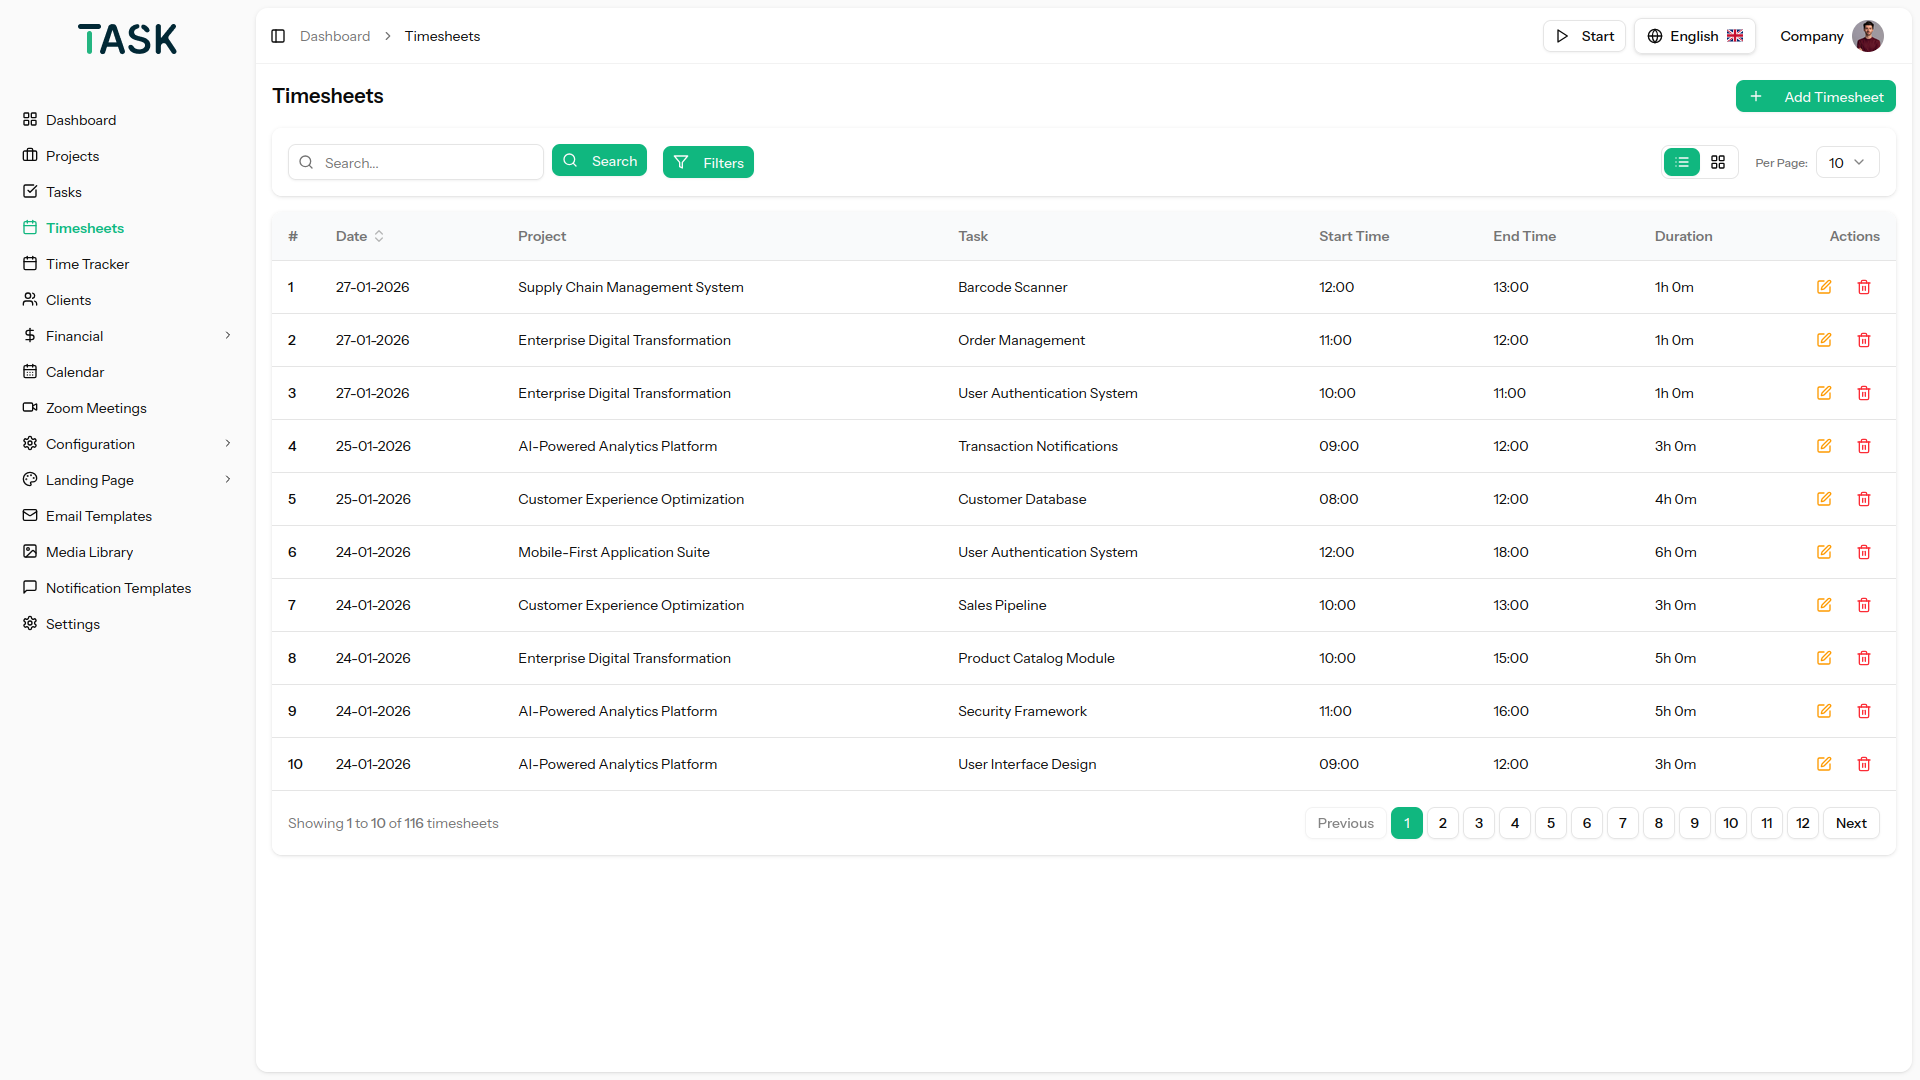Click edit icon for Sales Pipeline row
The height and width of the screenshot is (1080, 1920).
[x=1824, y=605]
